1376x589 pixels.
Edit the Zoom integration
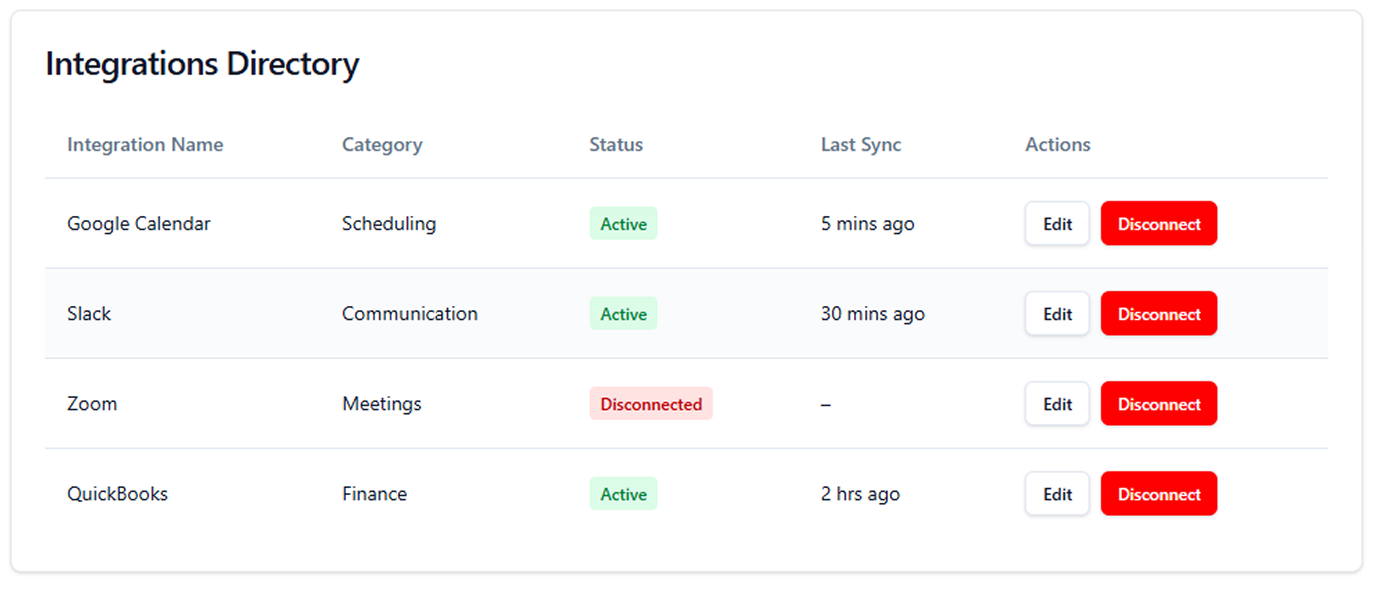(x=1057, y=404)
